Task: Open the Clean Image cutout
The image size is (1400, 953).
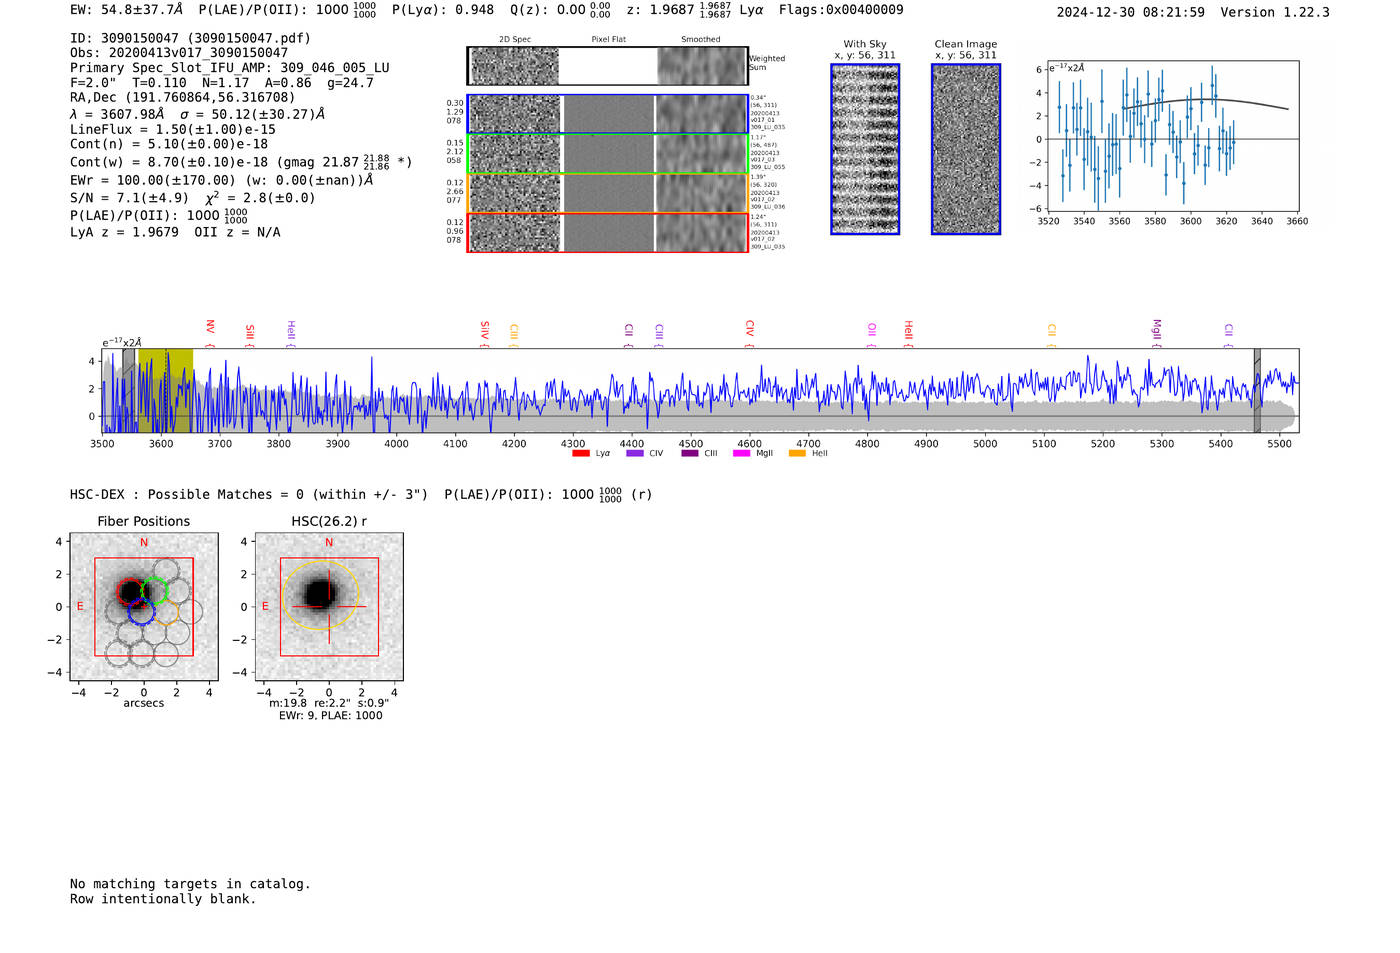Action: [966, 149]
